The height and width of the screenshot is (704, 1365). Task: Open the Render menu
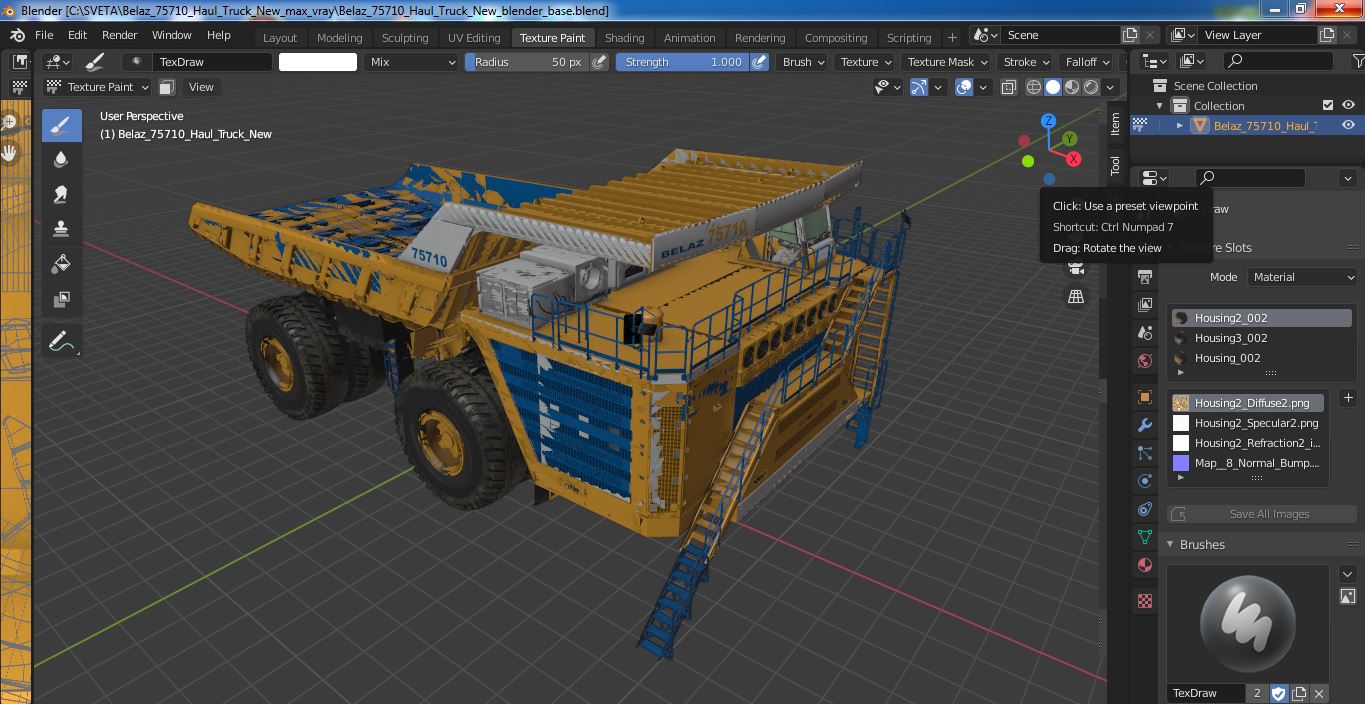(x=119, y=35)
